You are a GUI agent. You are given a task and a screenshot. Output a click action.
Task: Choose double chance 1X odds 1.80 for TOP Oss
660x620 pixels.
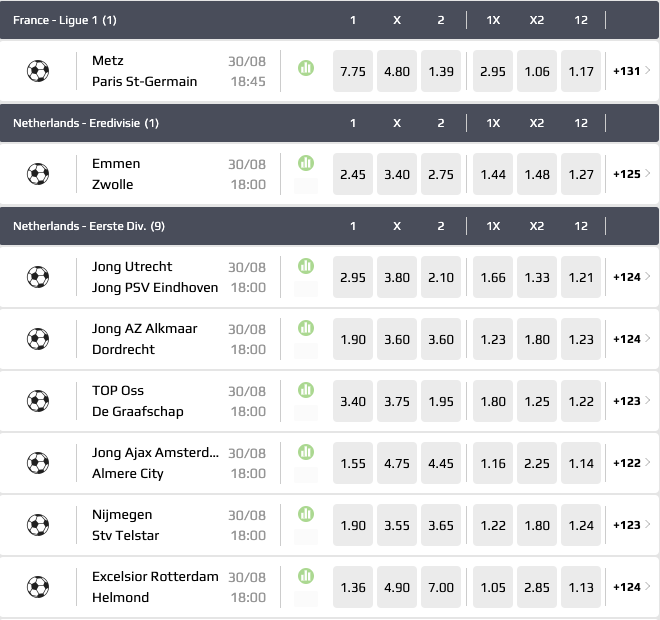pyautogui.click(x=493, y=401)
